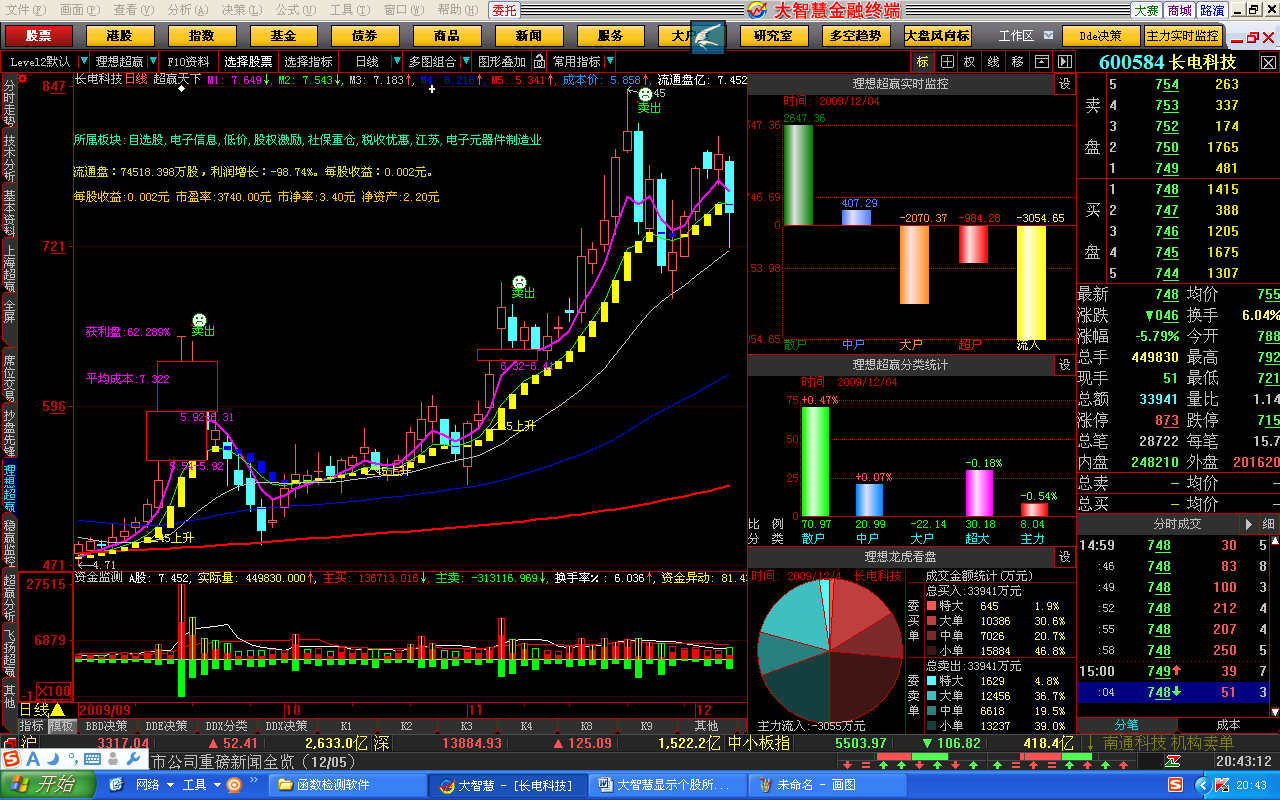Click the 开始 Start button
This screenshot has width=1280, height=800.
(x=48, y=785)
